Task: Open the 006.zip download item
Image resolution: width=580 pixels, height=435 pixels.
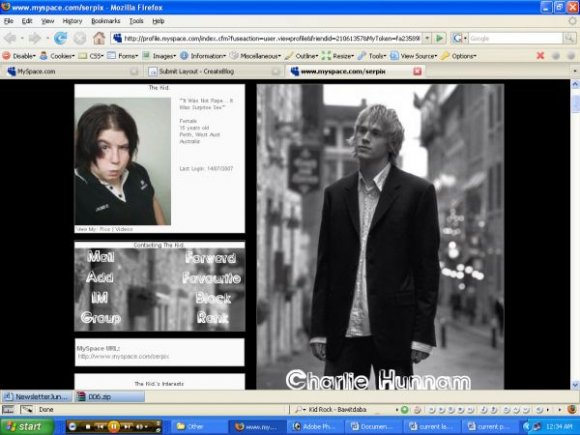Action: point(109,397)
